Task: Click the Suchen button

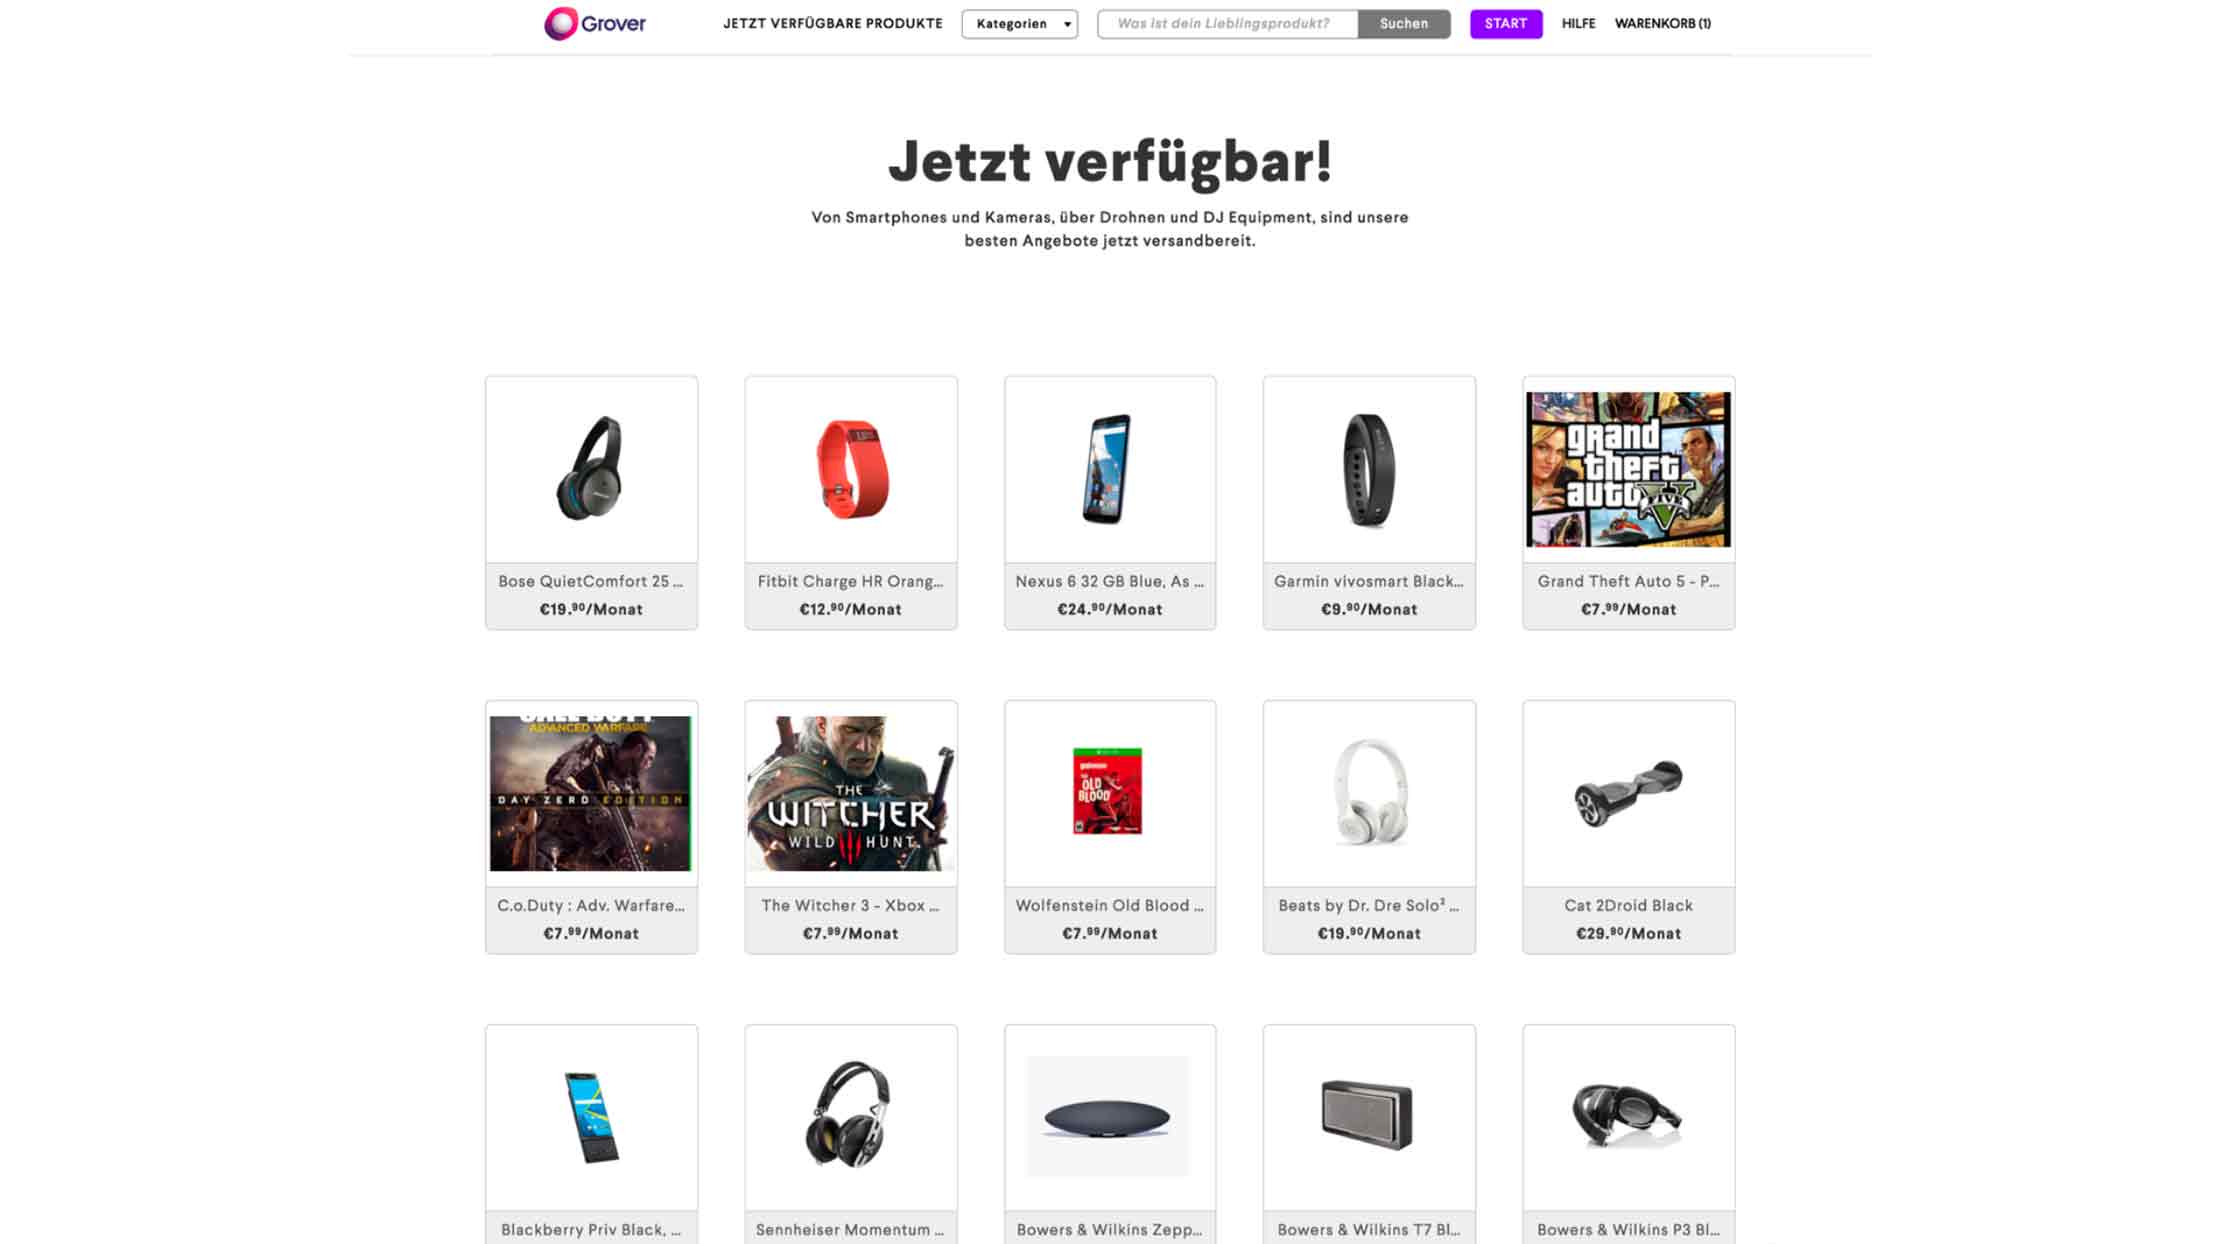Action: pos(1404,24)
